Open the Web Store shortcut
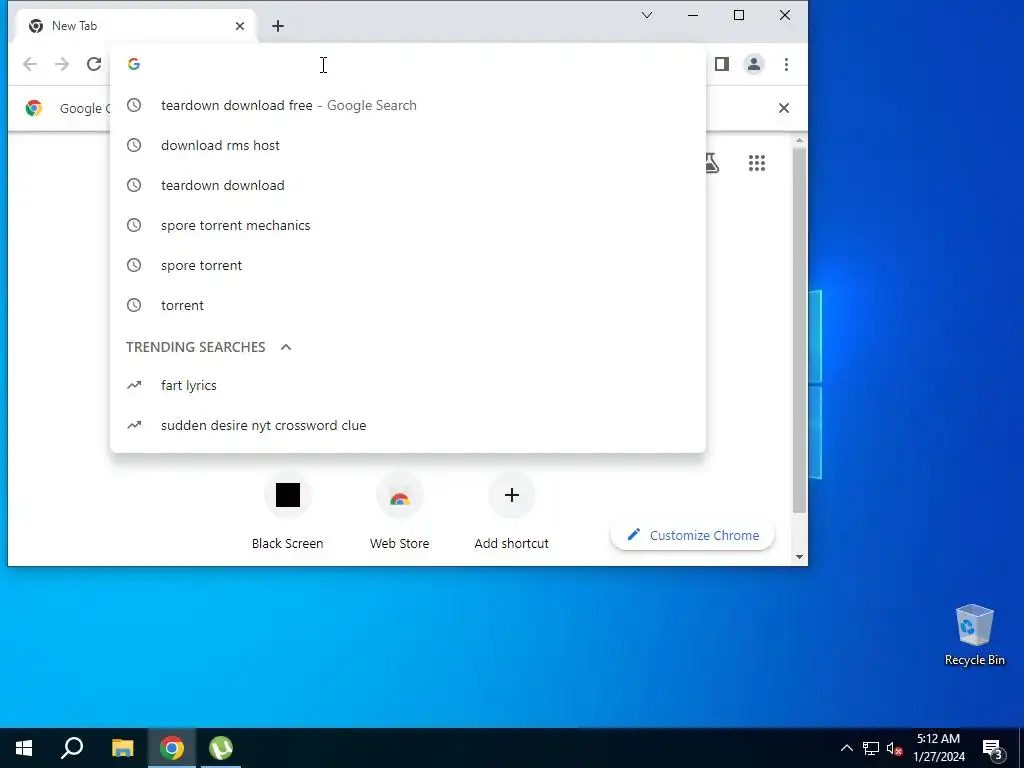The image size is (1024, 768). point(400,513)
